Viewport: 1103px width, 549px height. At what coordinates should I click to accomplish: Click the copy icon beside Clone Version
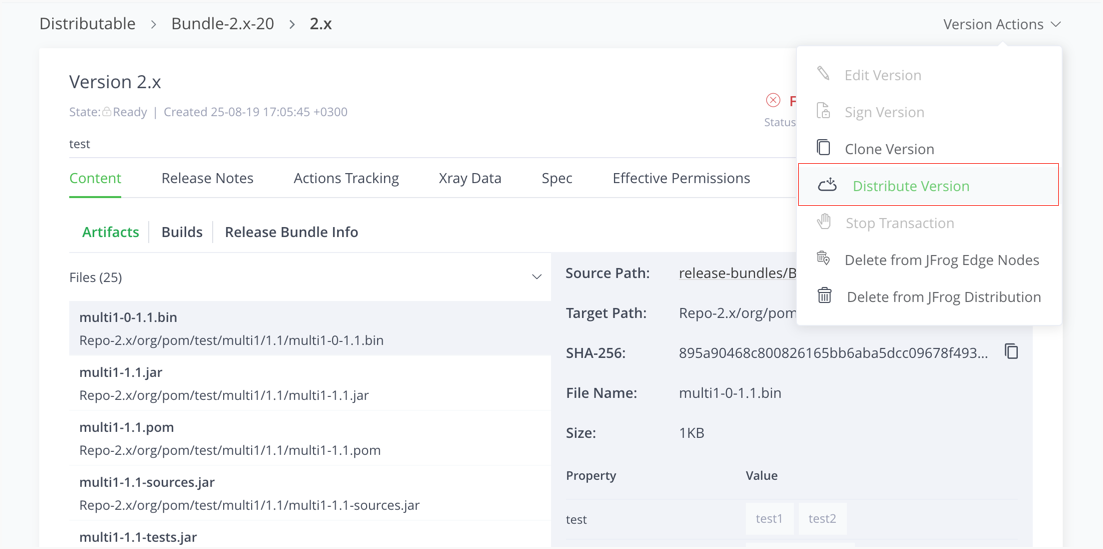[x=823, y=148]
